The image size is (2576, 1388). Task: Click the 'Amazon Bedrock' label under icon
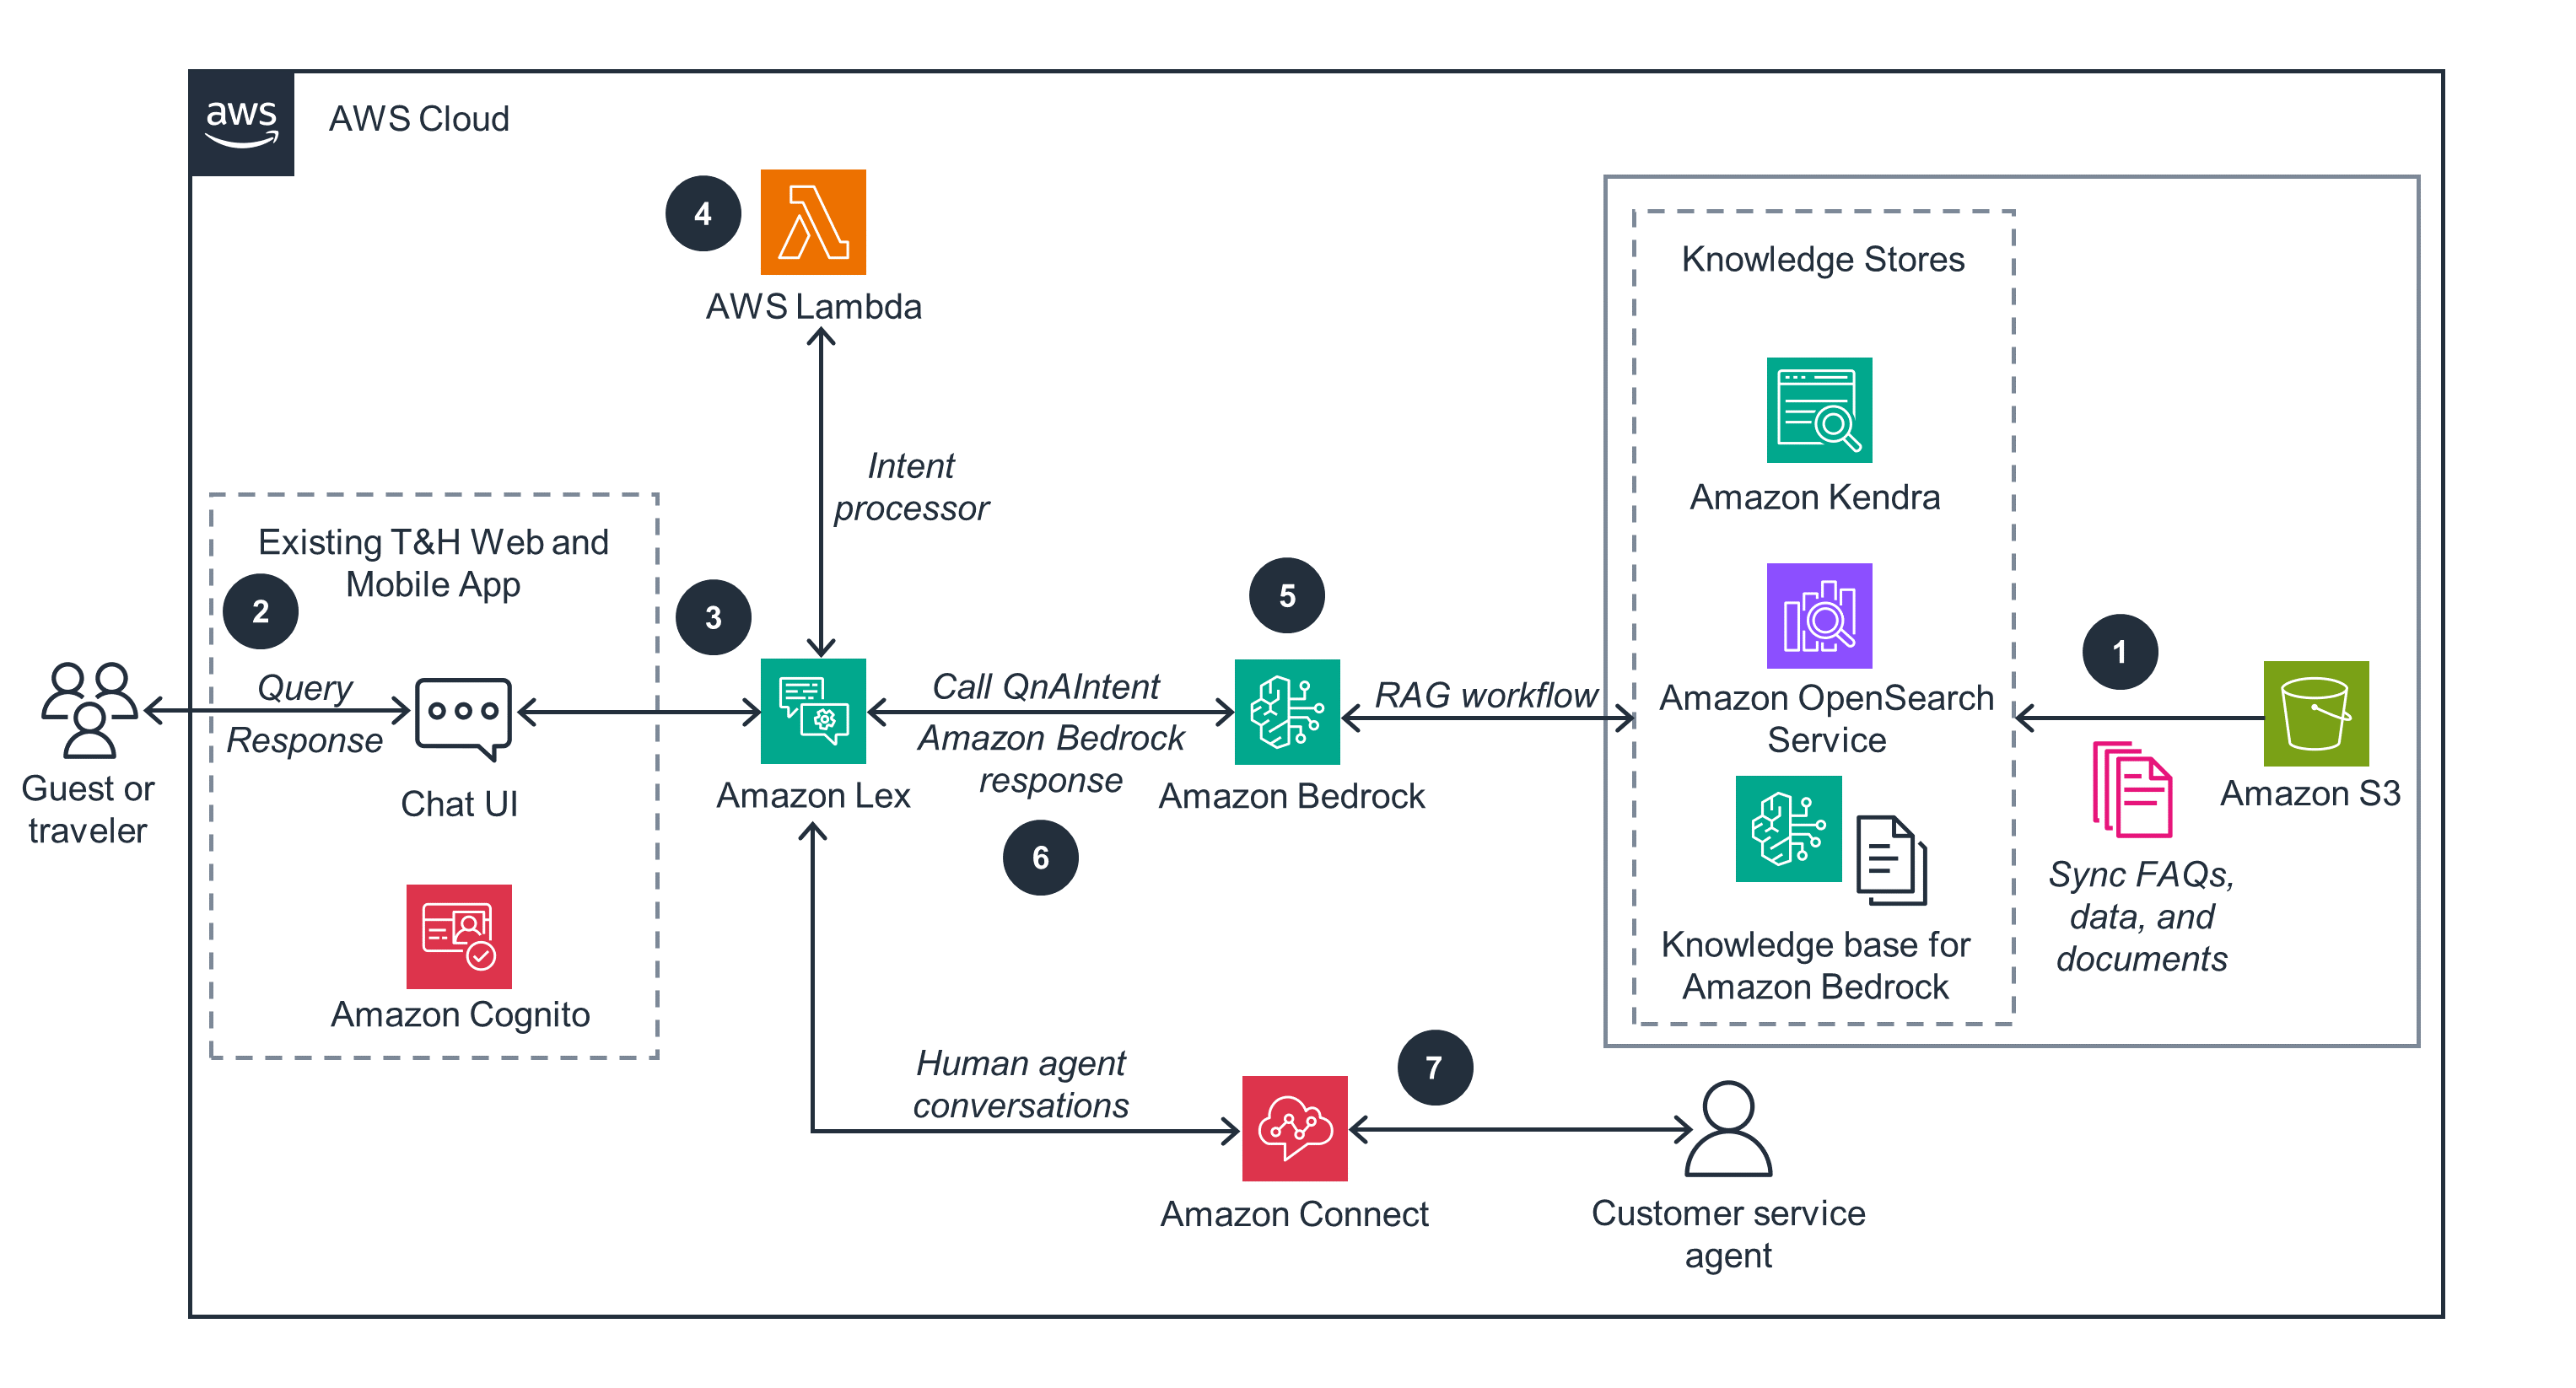pyautogui.click(x=1292, y=796)
